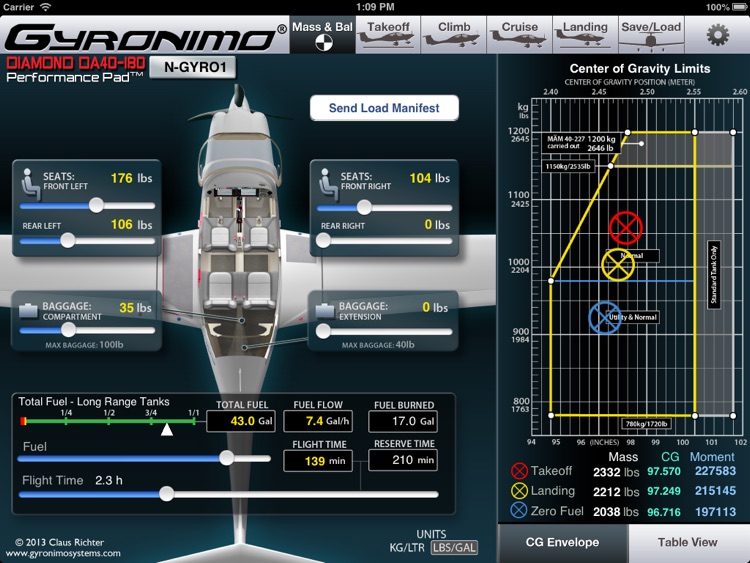Open the settings gear icon
Image resolution: width=750 pixels, height=563 pixels.
click(717, 35)
